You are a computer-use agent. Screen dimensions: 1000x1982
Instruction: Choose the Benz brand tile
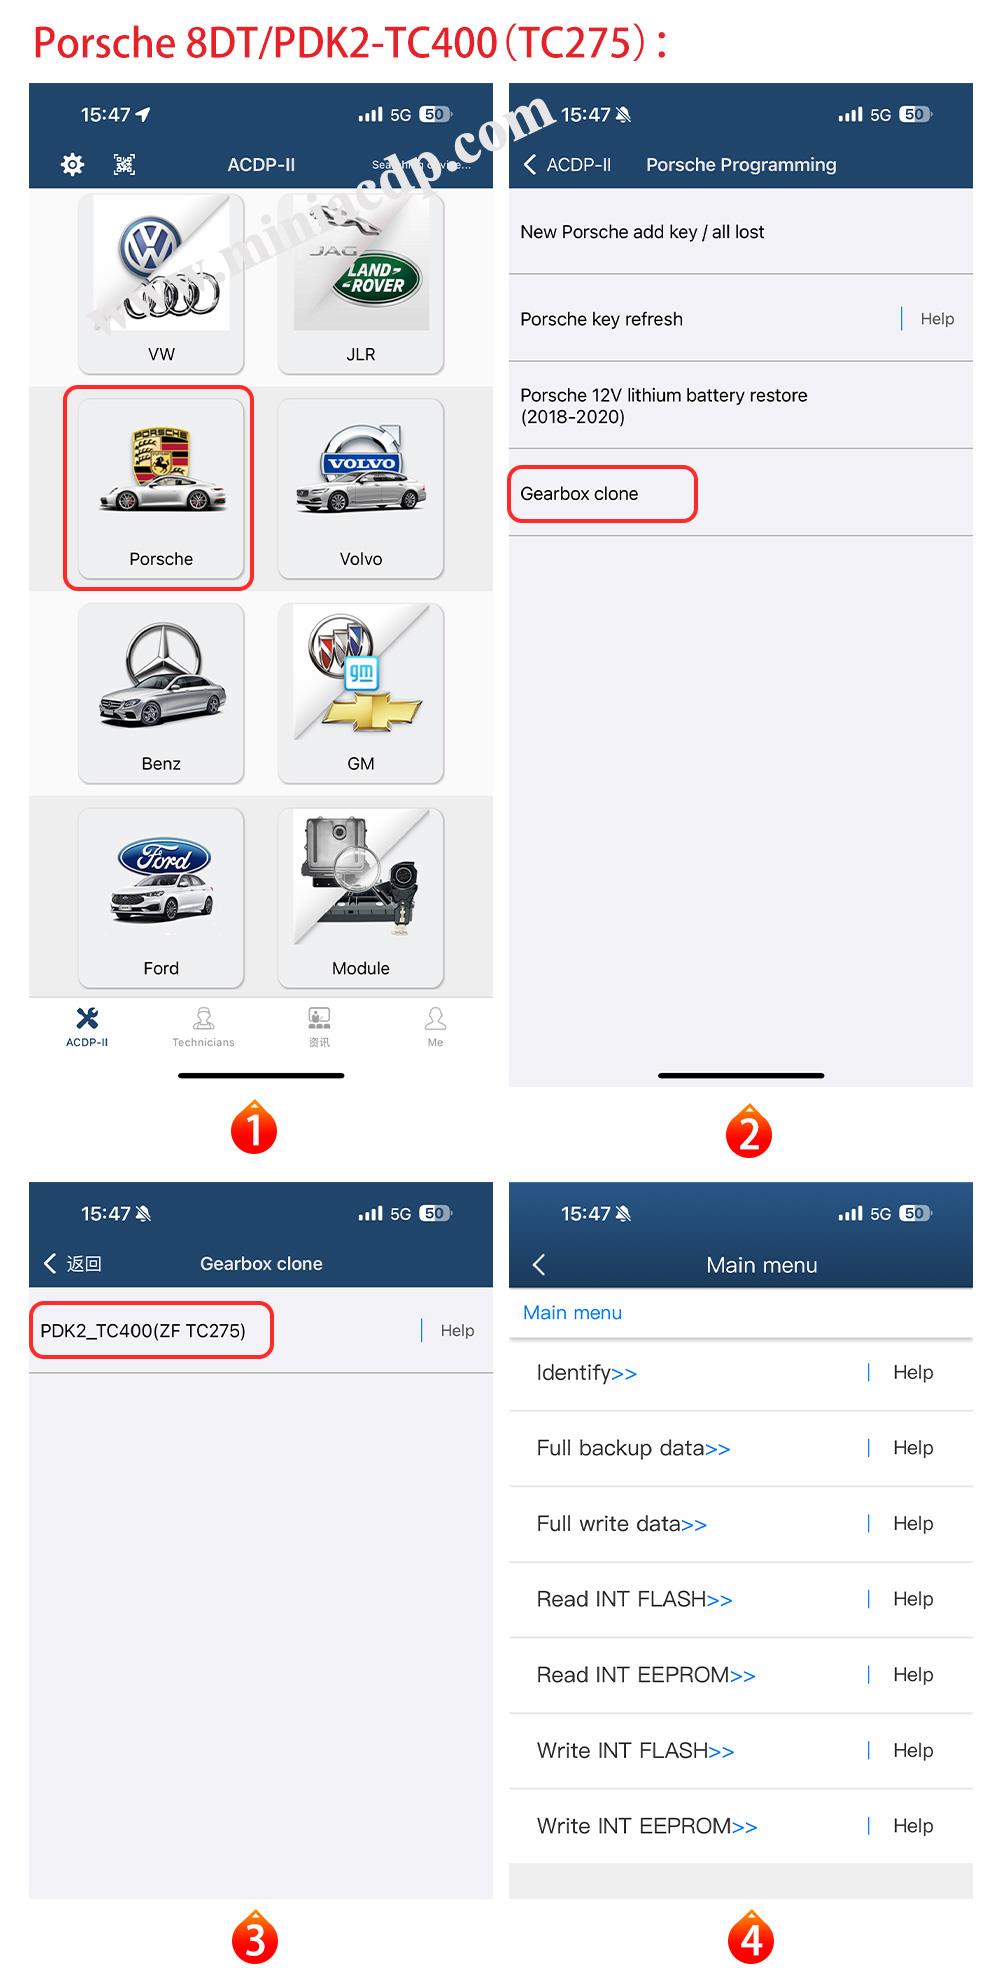coord(161,693)
